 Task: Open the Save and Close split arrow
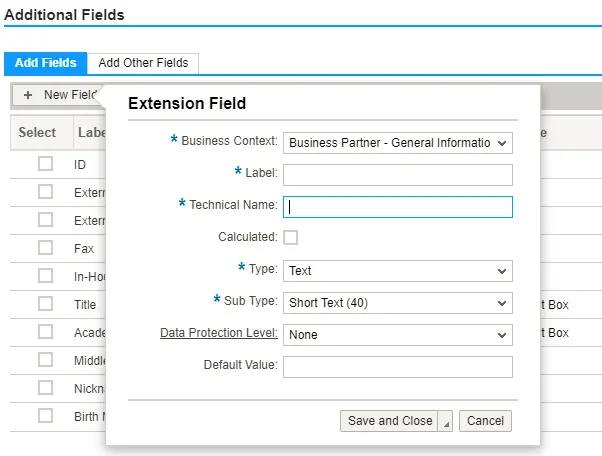pos(446,422)
